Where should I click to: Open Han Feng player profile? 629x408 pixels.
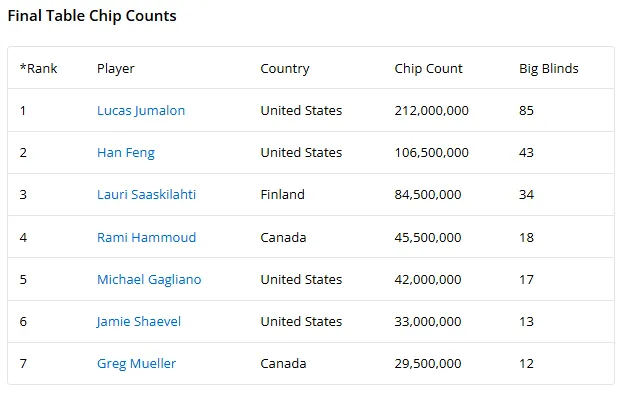(x=126, y=152)
